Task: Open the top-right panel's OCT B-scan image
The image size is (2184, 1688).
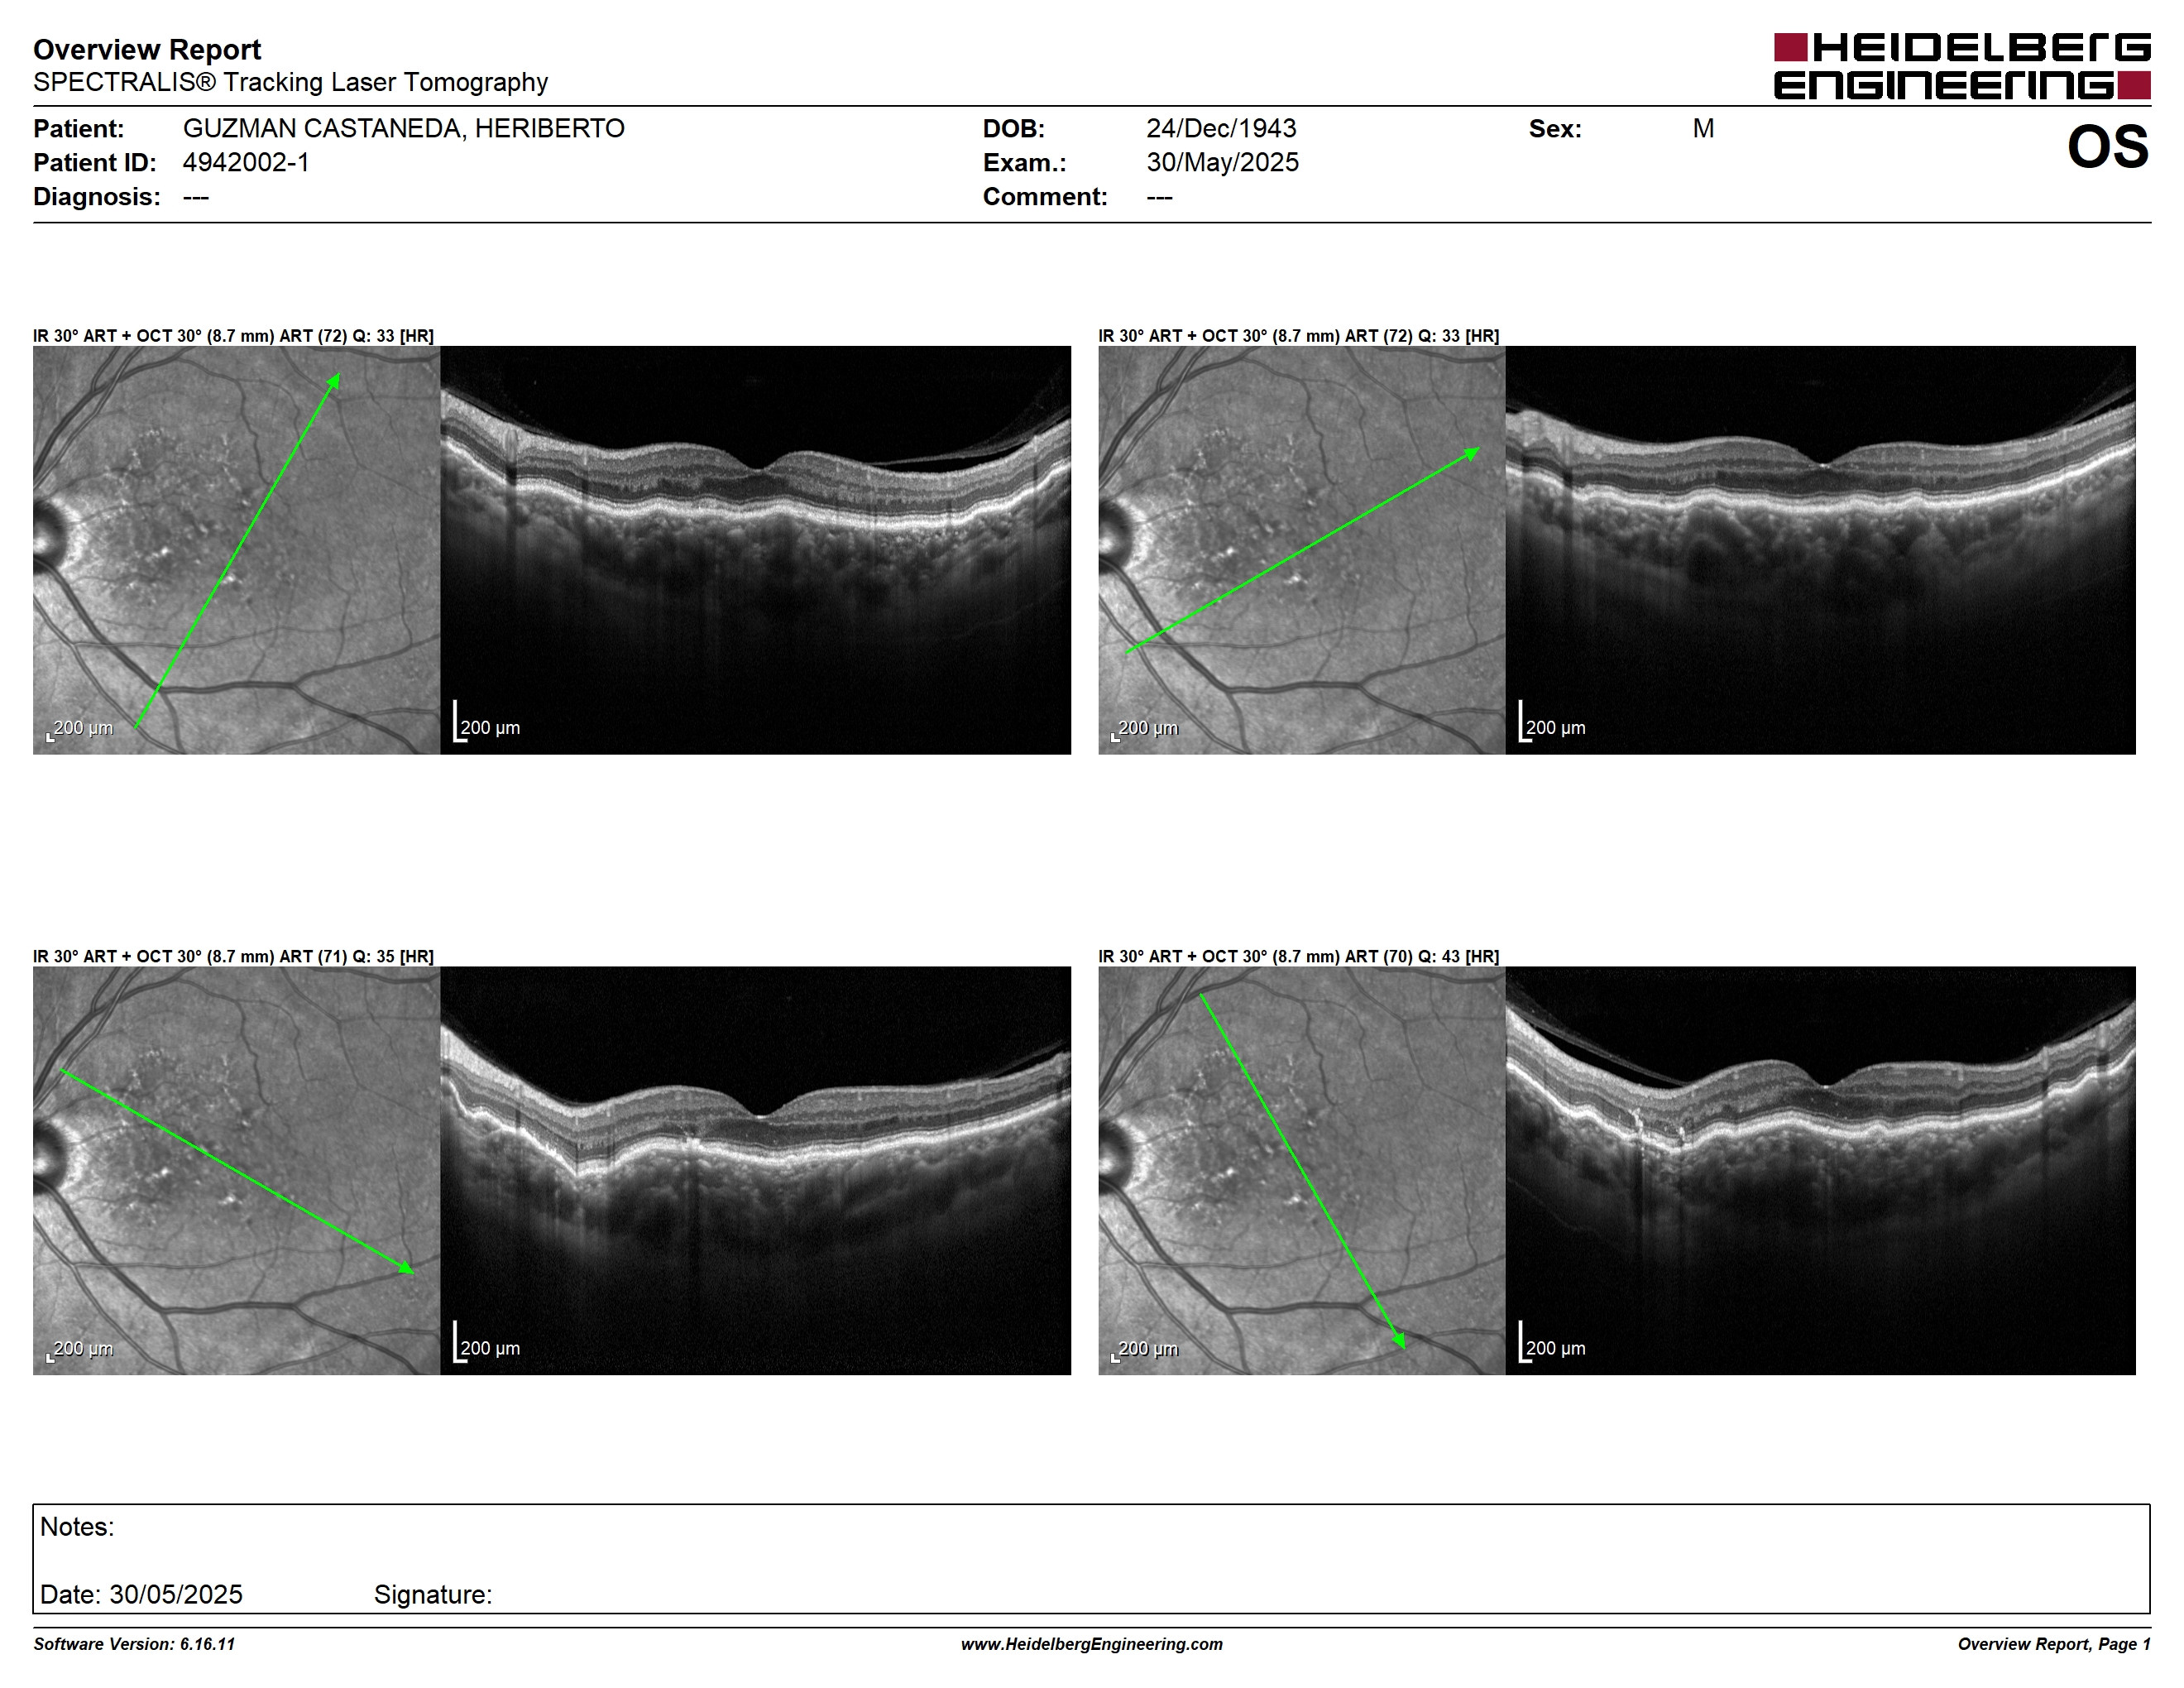Action: pos(1821,550)
